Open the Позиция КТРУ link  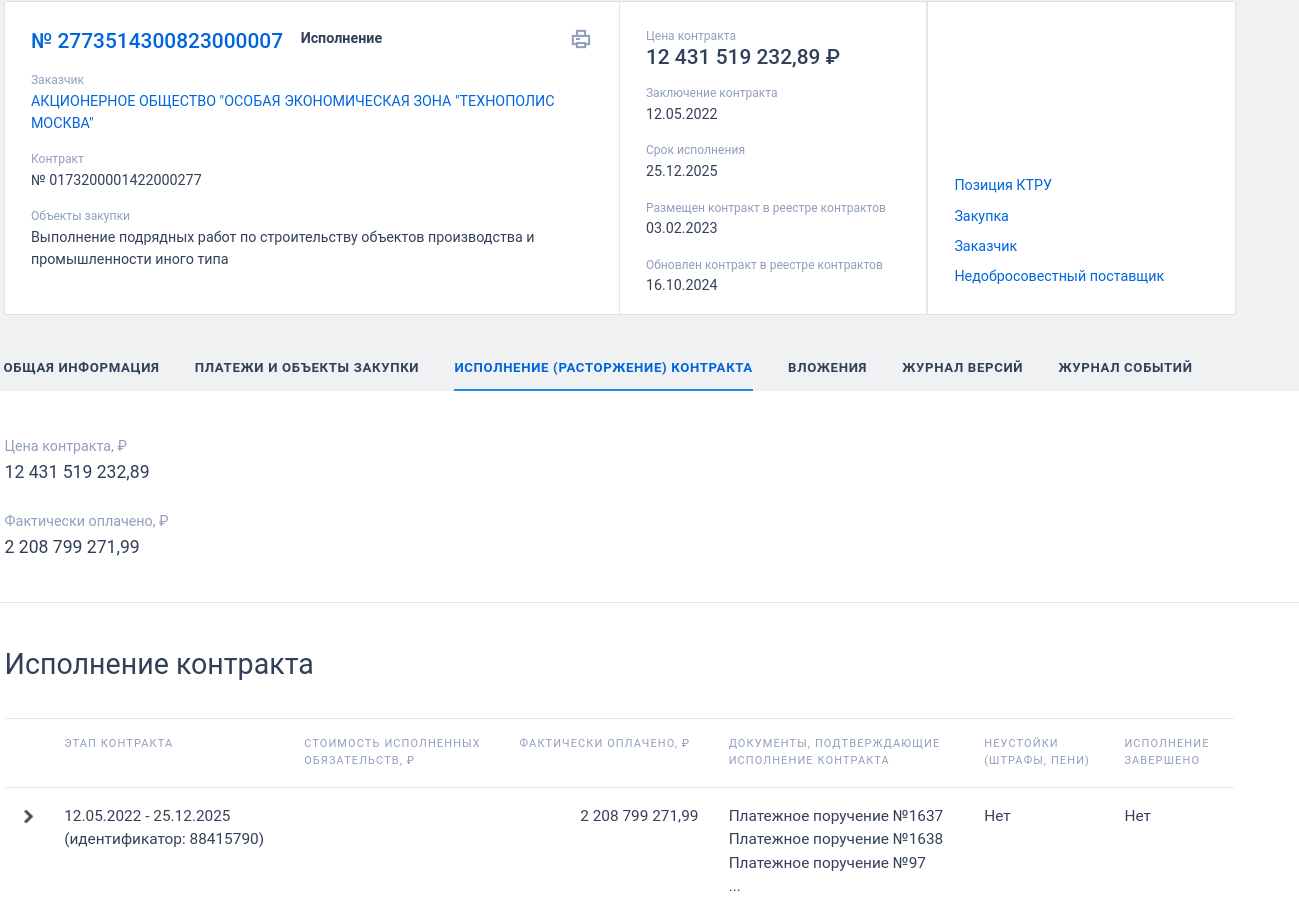point(1003,185)
